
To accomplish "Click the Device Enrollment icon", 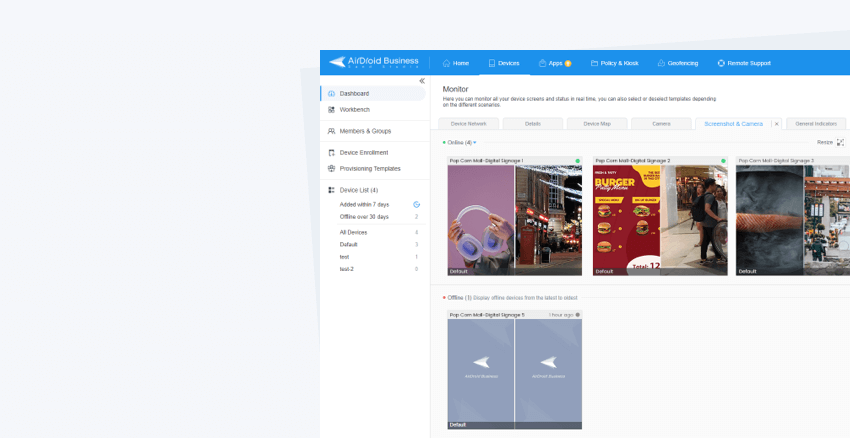I will [332, 153].
